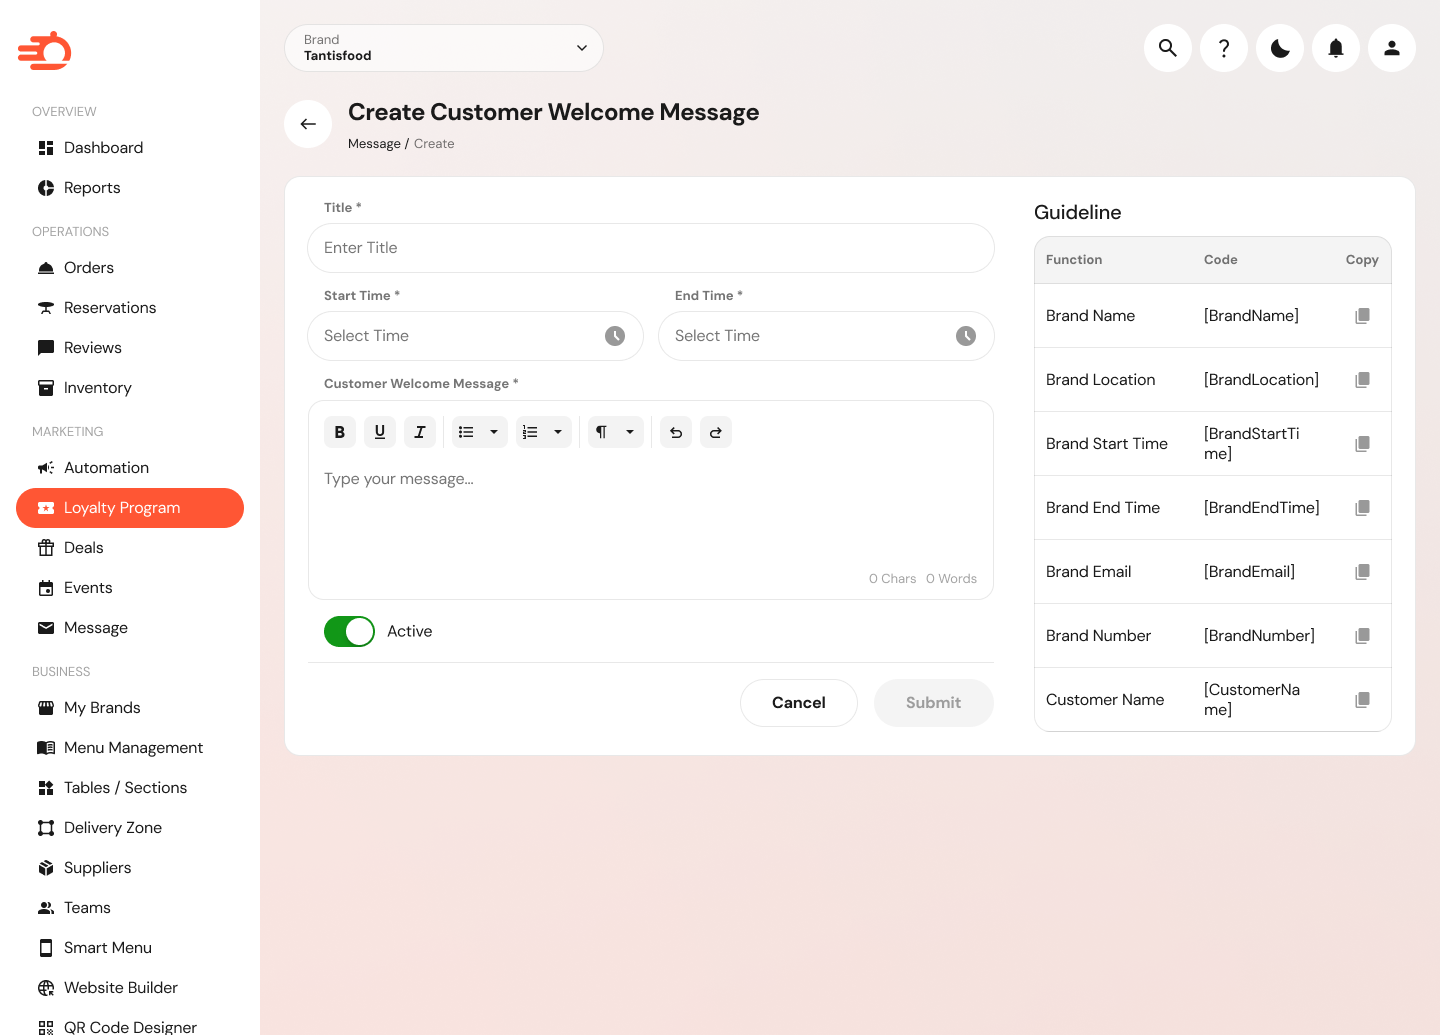Screen dimensions: 1440x1035
Task: Open user profile icon
Action: click(x=1391, y=48)
